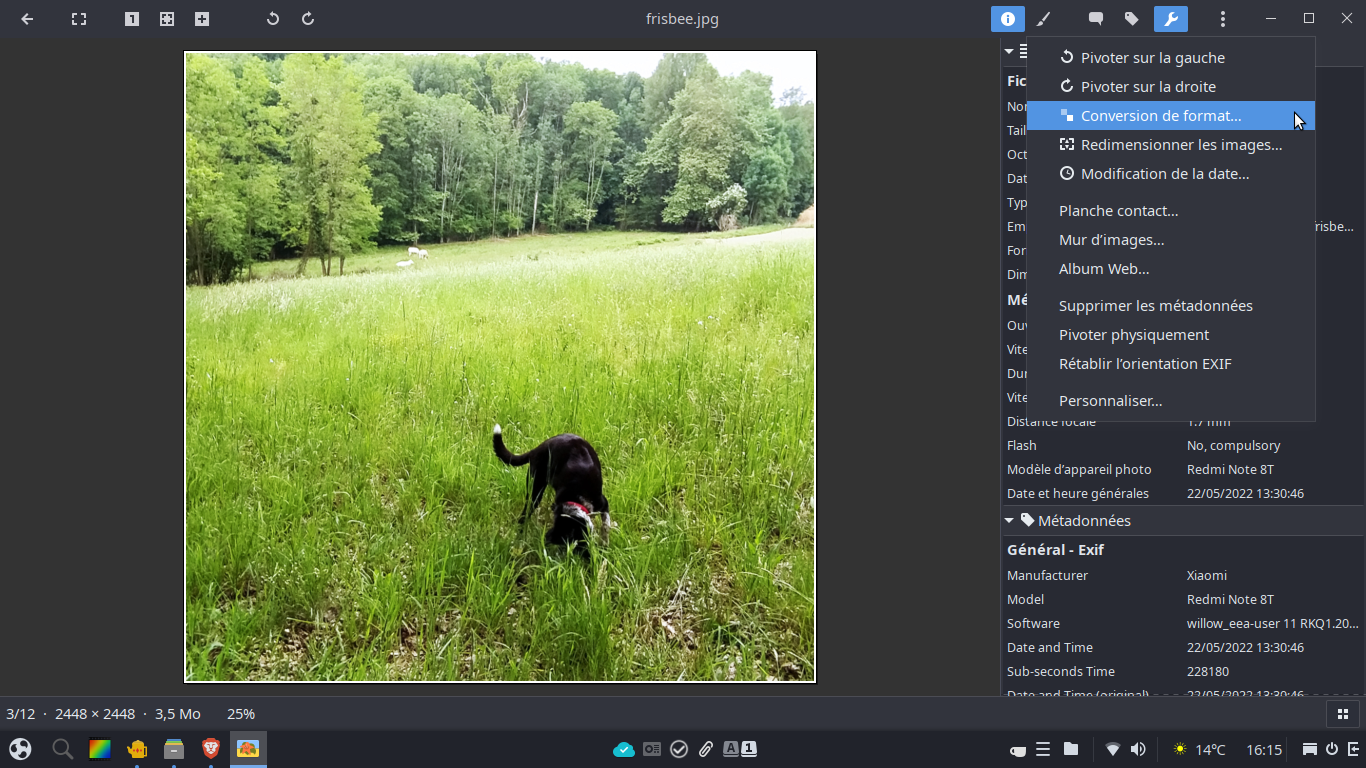Set zoom to 1:1 actual size
The width and height of the screenshot is (1366, 768).
pos(132,19)
